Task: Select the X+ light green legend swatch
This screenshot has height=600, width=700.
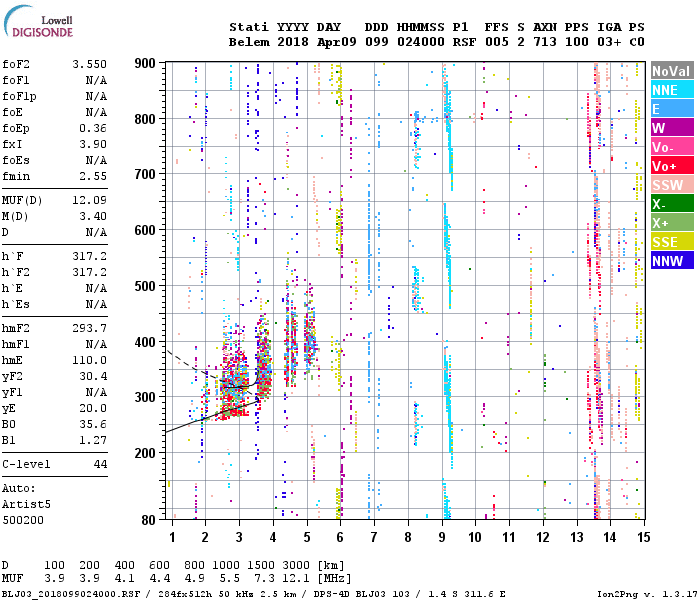Action: [x=672, y=223]
